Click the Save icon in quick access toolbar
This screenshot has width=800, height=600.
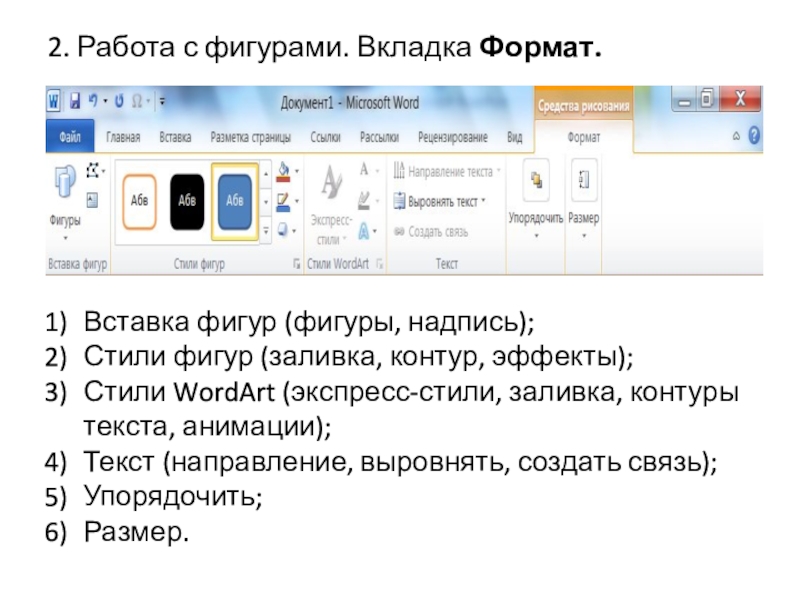click(x=73, y=101)
